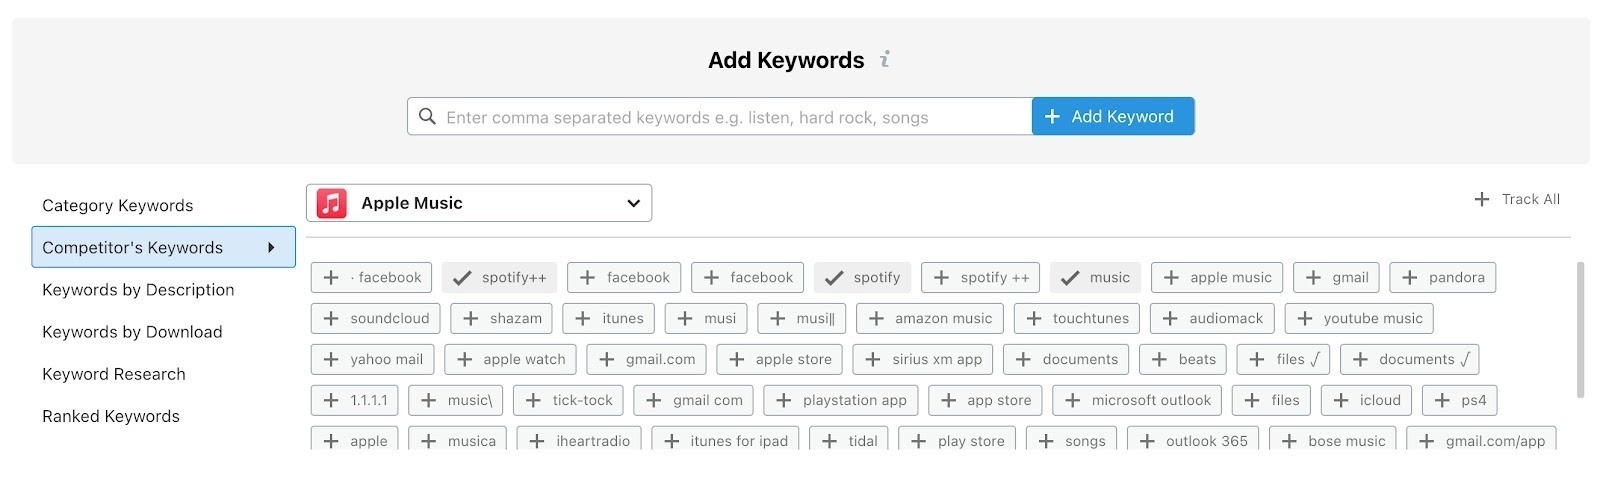Click the keyword list vertical scrollbar
Viewport: 1600px width, 490px height.
pyautogui.click(x=1580, y=330)
